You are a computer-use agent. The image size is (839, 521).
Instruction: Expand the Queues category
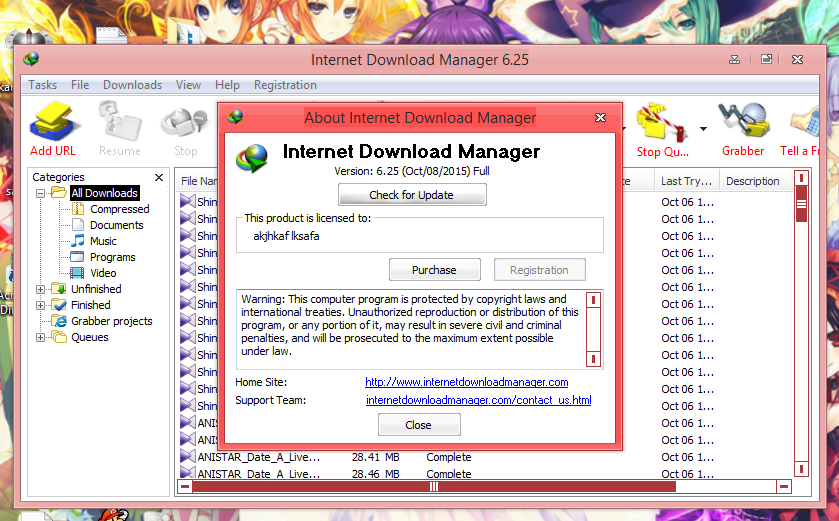click(x=40, y=338)
